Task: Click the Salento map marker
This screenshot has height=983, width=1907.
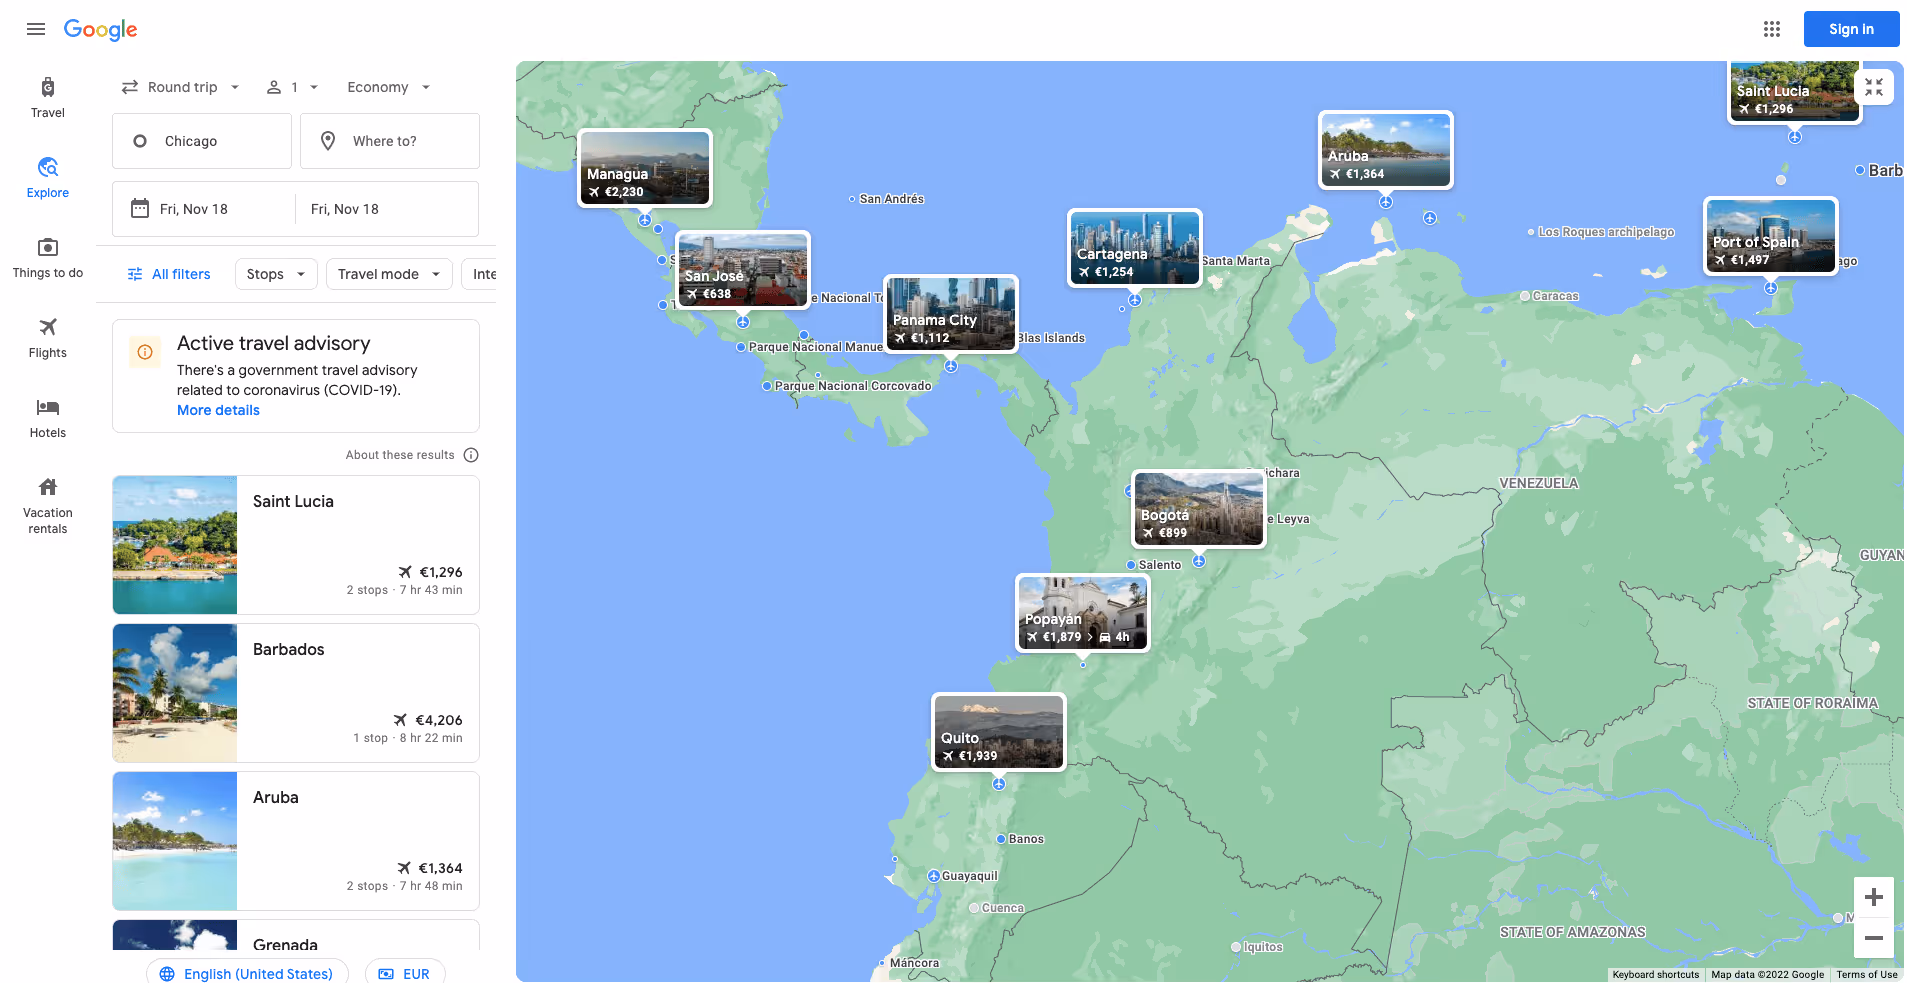Action: click(x=1131, y=565)
